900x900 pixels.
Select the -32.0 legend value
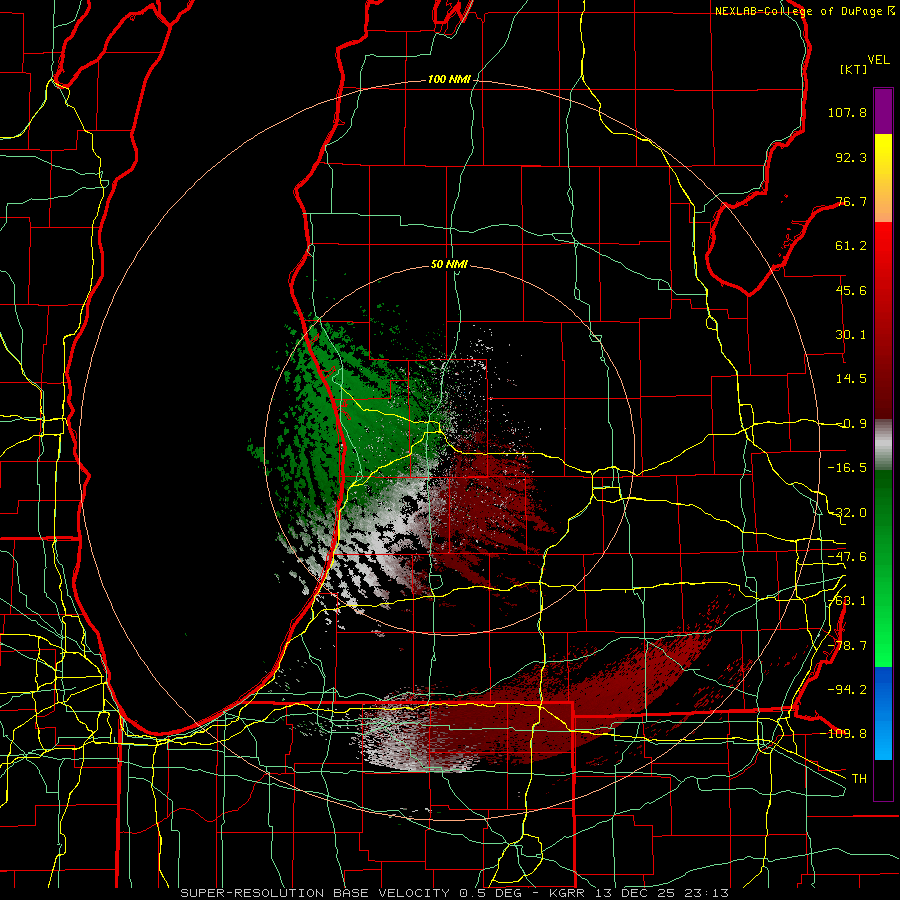[x=847, y=513]
